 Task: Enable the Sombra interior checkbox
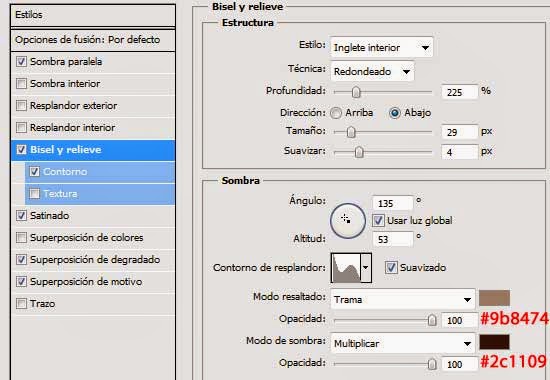point(21,84)
